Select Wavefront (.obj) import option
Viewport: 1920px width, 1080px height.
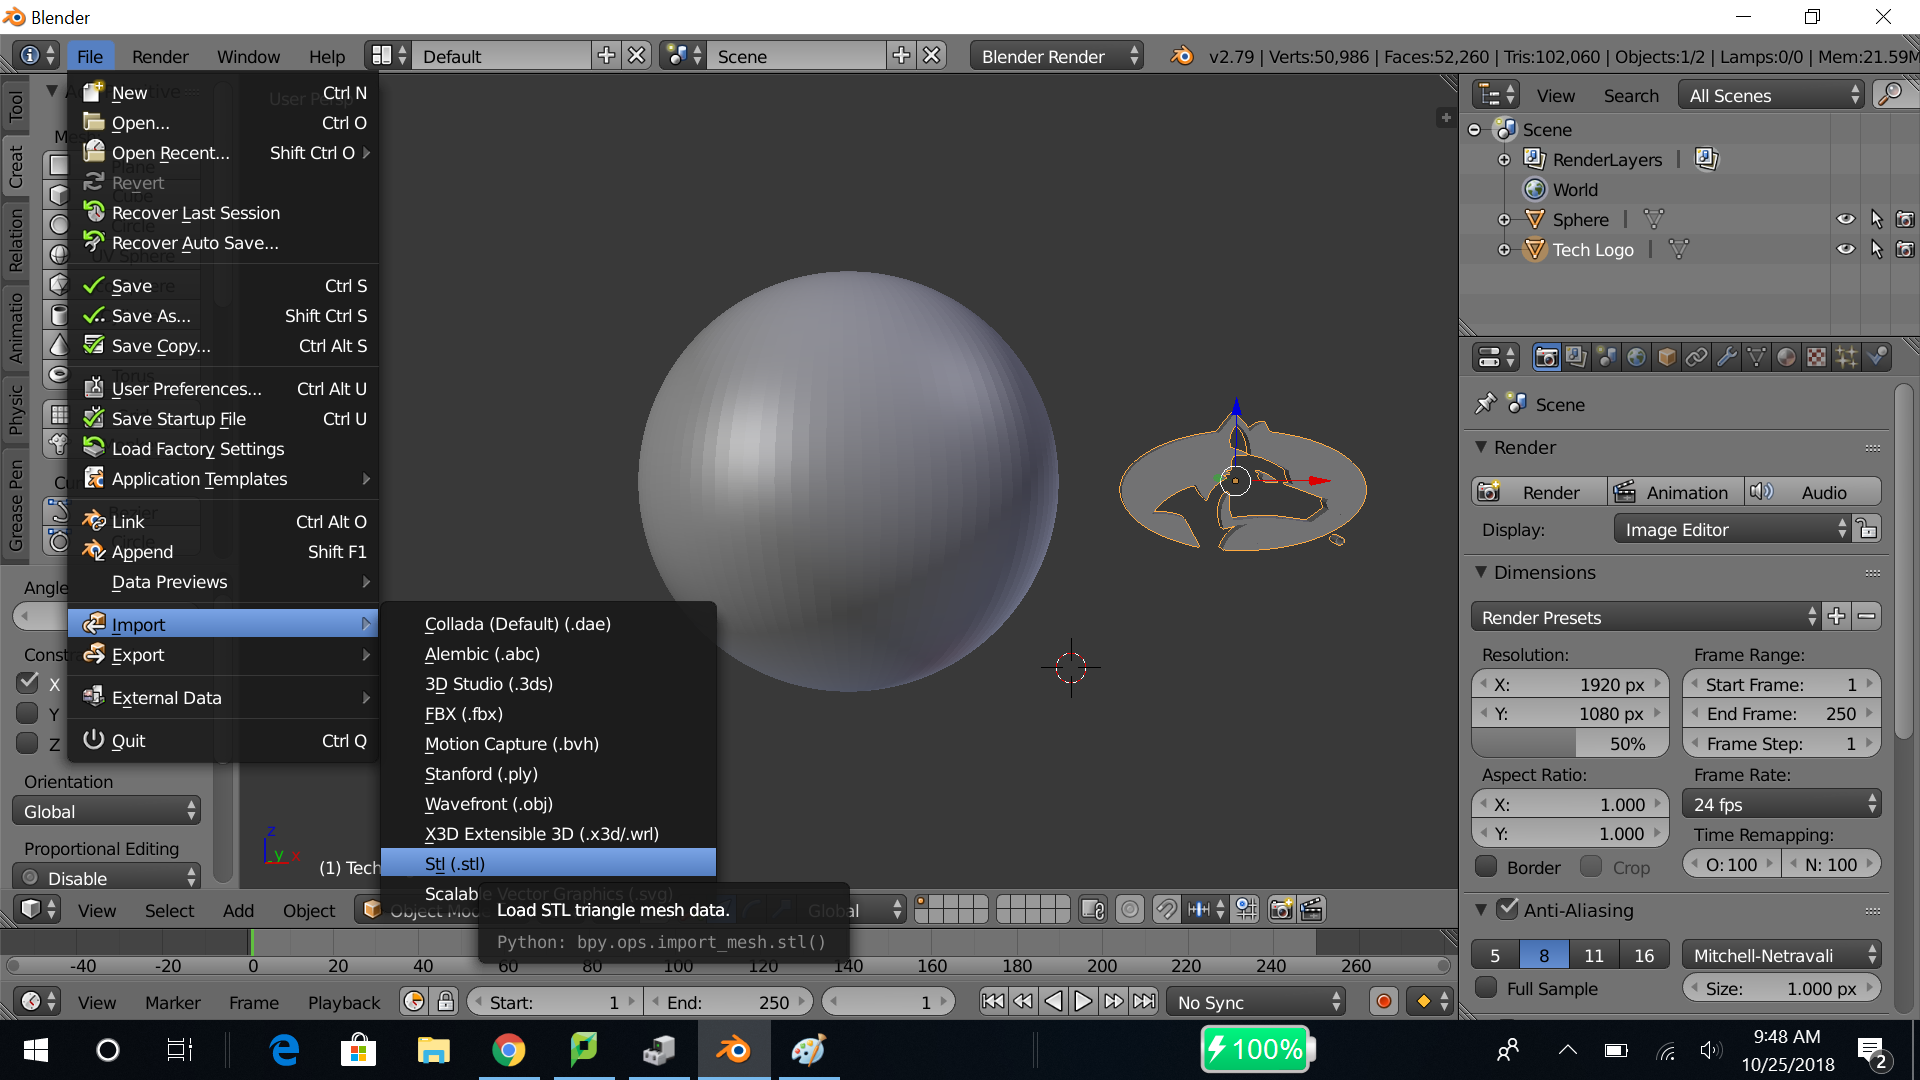488,804
